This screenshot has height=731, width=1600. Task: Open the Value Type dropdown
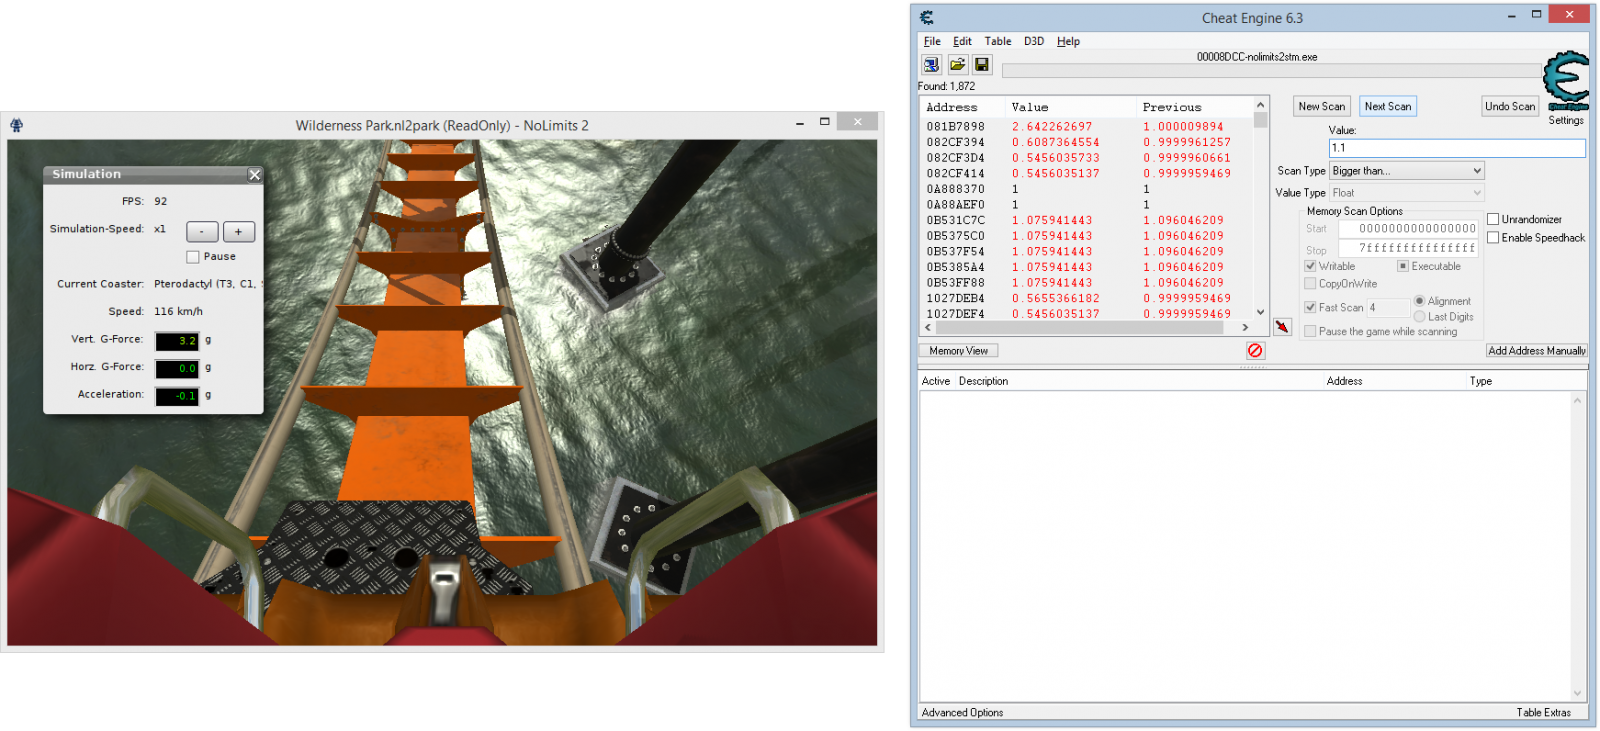(x=1407, y=193)
